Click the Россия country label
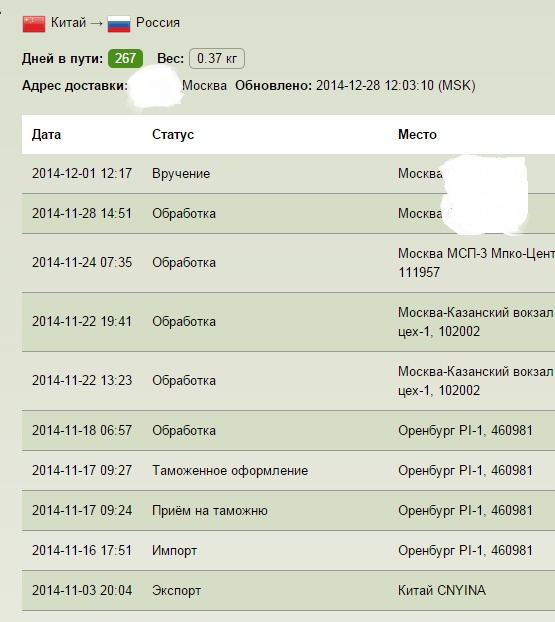This screenshot has height=622, width=555. pyautogui.click(x=158, y=23)
